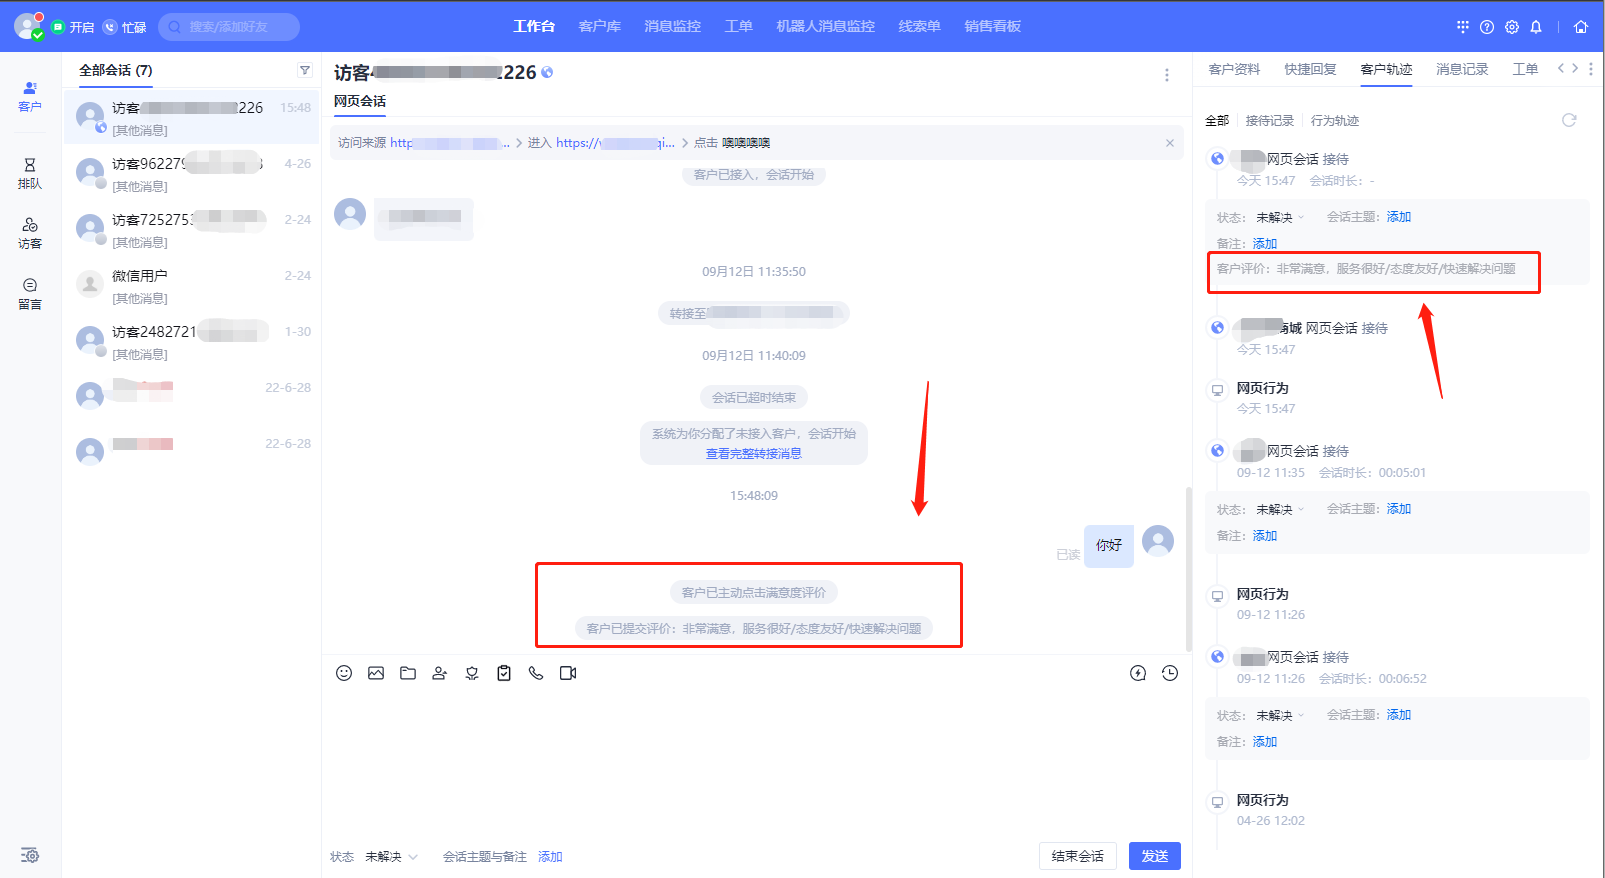Open the 排队 queue sidebar icon

tap(30, 173)
